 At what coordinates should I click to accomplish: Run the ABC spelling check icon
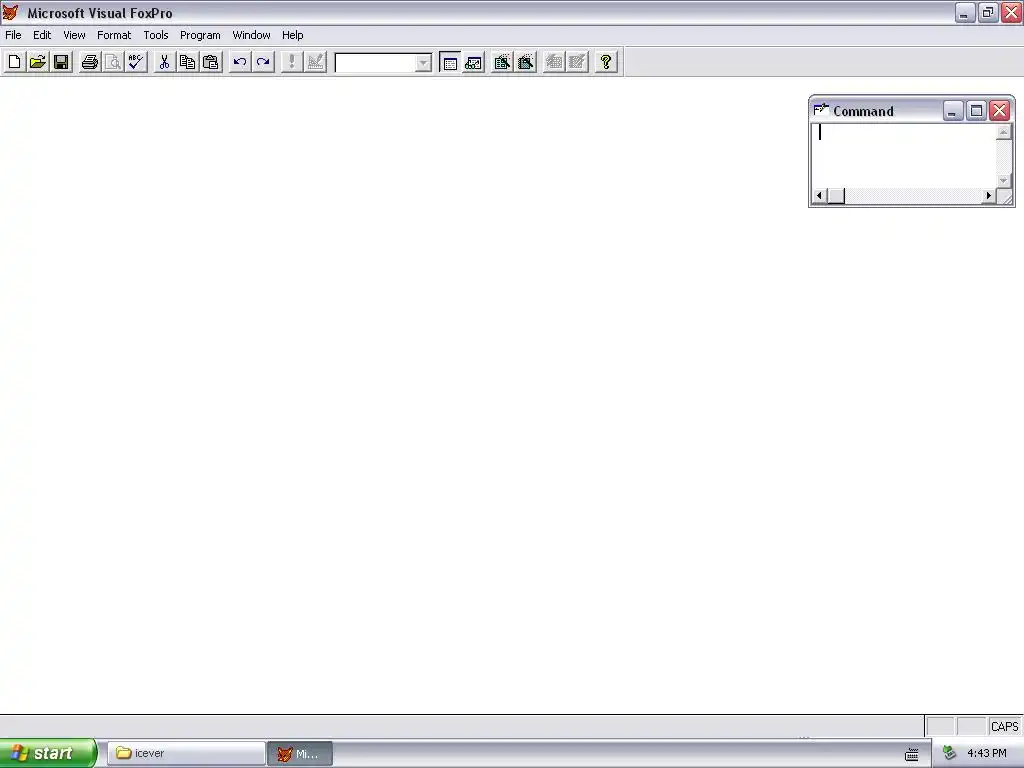[136, 62]
